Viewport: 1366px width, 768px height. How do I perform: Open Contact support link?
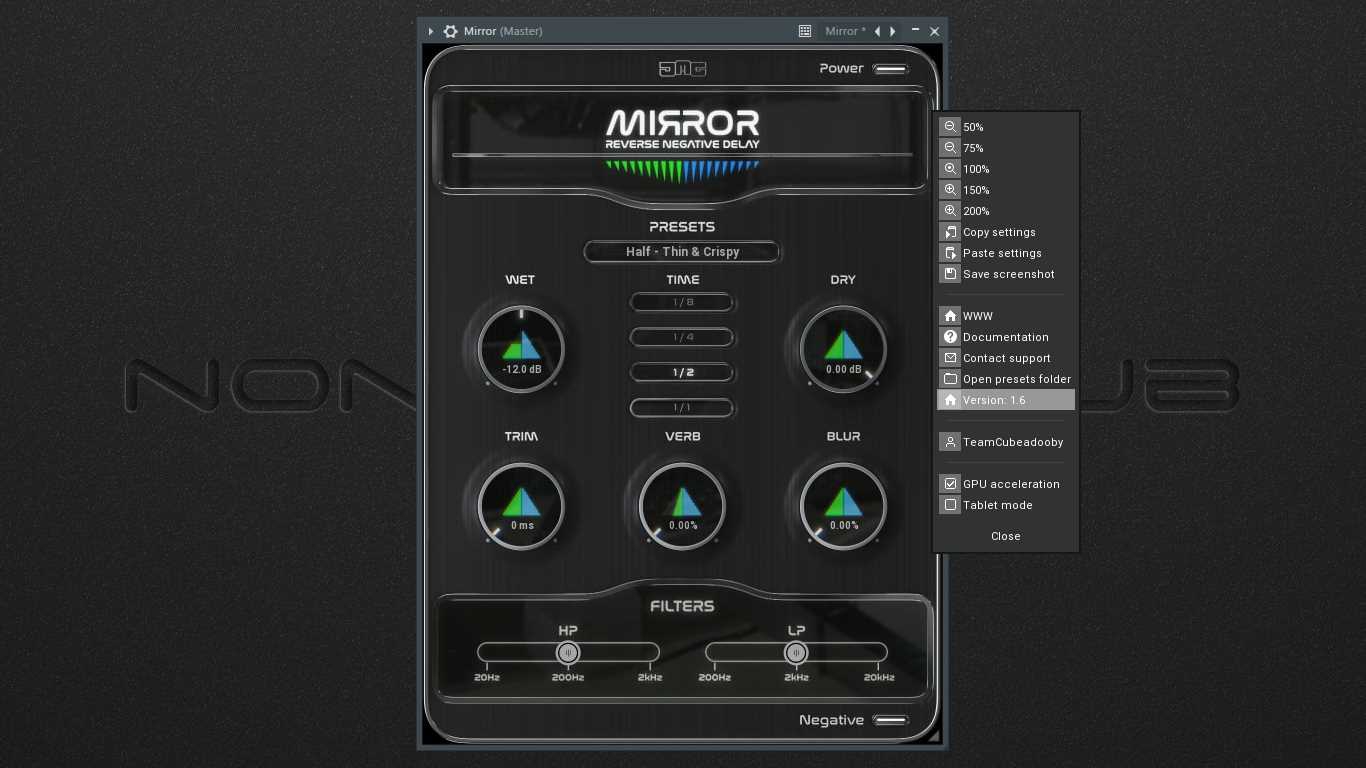tap(1006, 358)
